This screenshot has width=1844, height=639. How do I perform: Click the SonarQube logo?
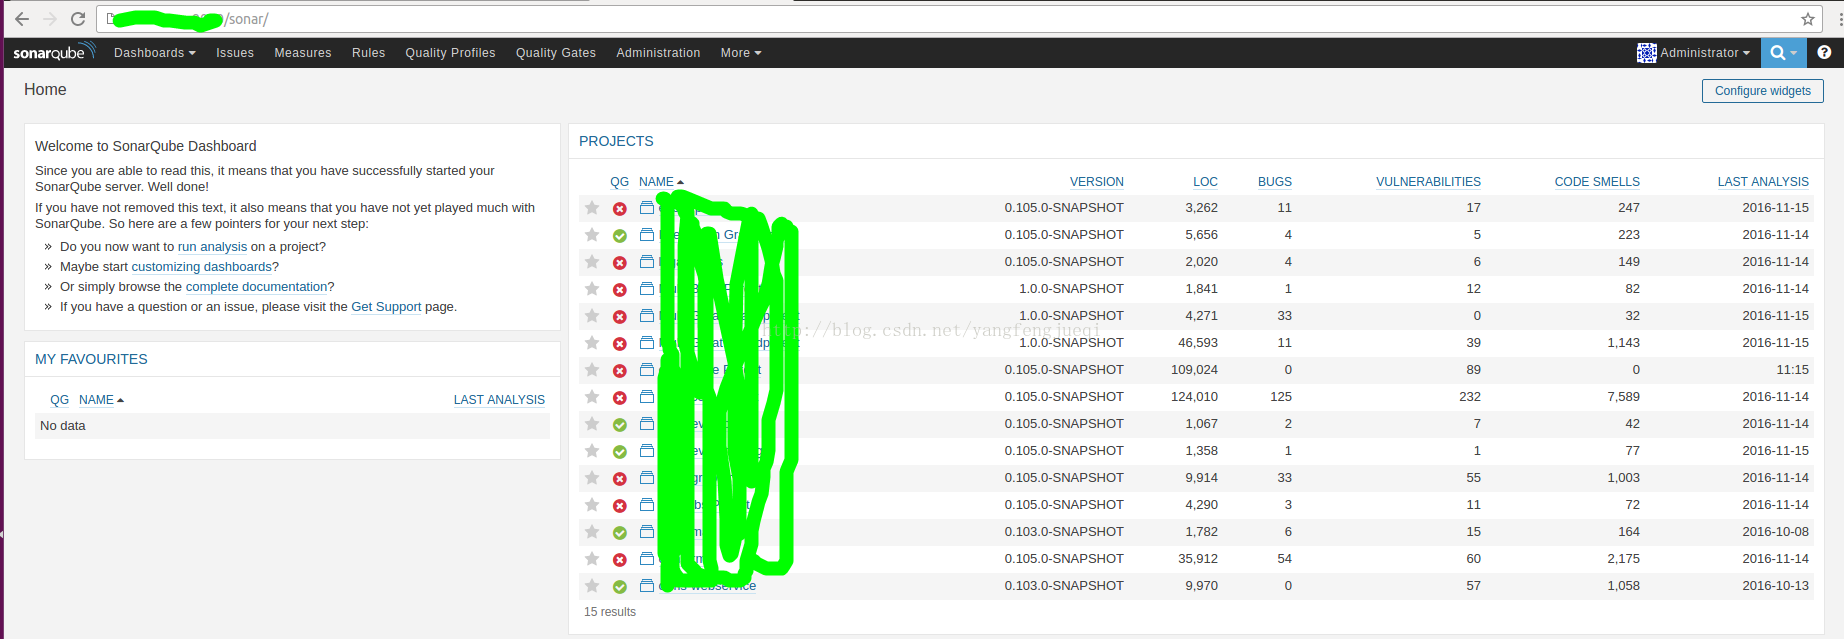click(54, 52)
